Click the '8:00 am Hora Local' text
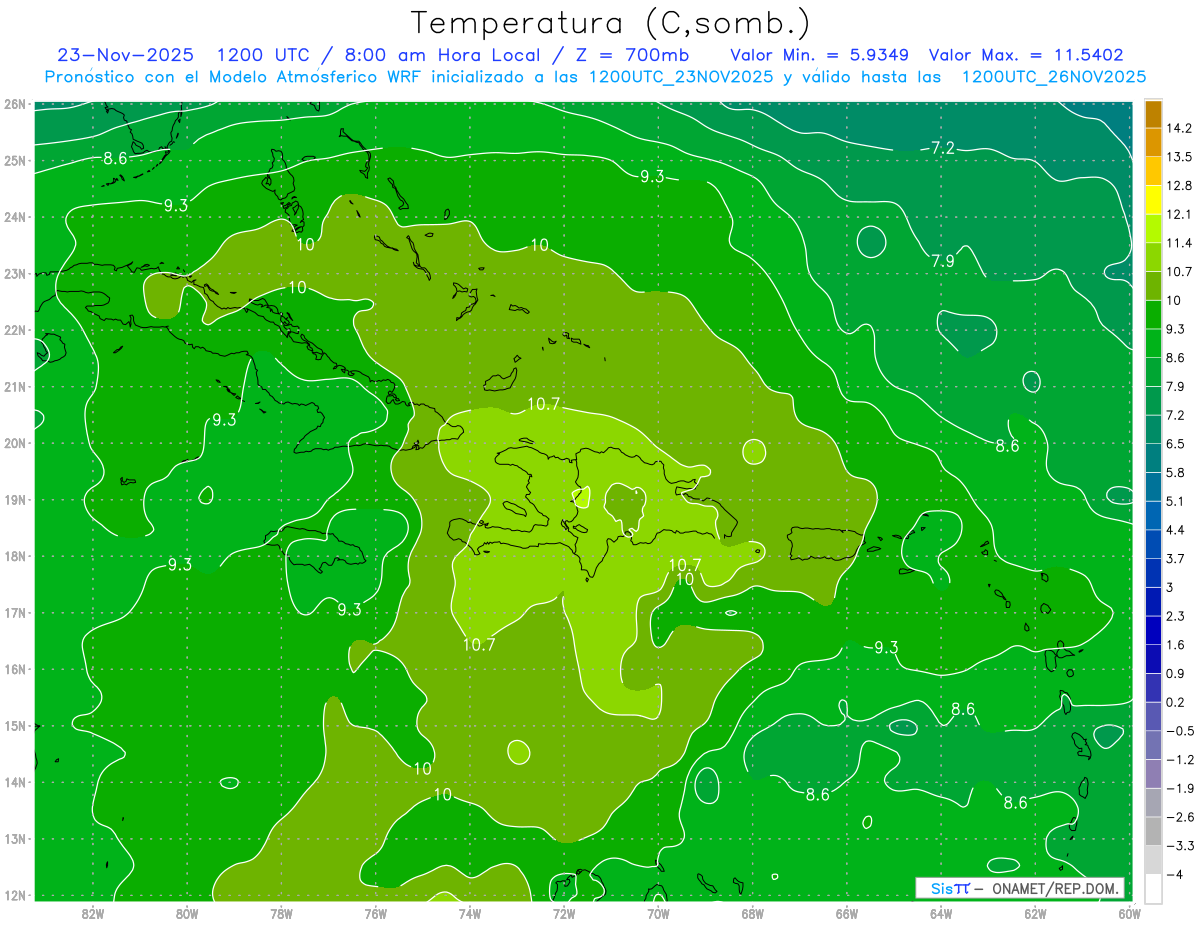Screen dimensions: 1200x927 440,54
